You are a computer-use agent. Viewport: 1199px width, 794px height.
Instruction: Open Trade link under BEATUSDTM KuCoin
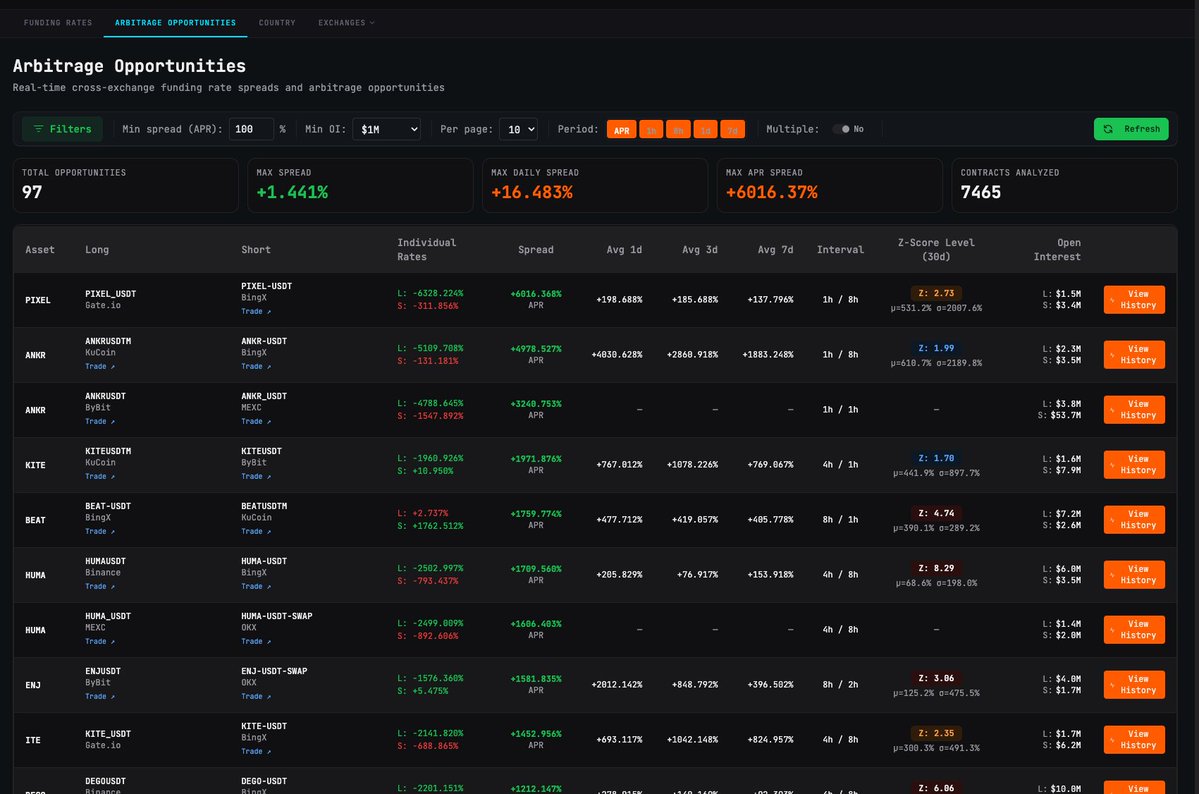(255, 532)
